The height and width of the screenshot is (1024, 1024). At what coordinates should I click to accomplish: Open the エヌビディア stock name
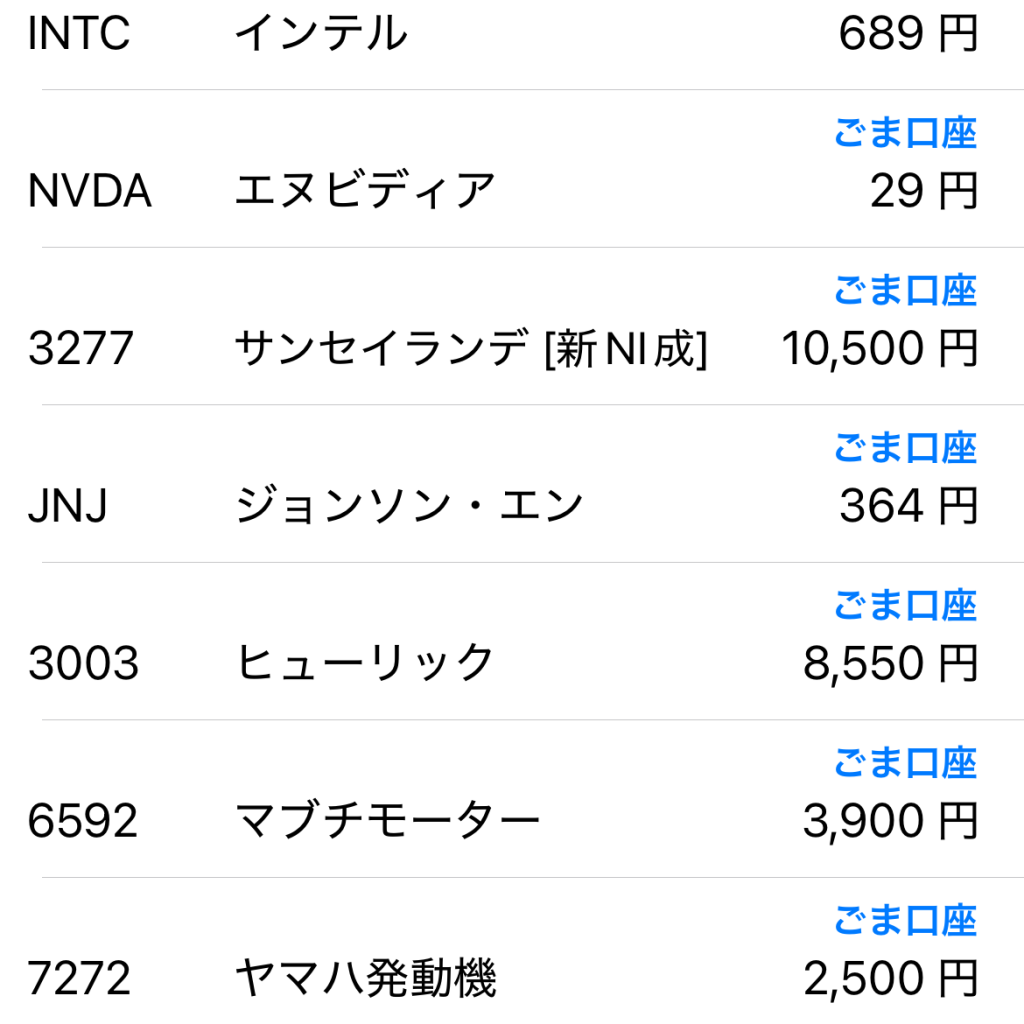[x=365, y=191]
